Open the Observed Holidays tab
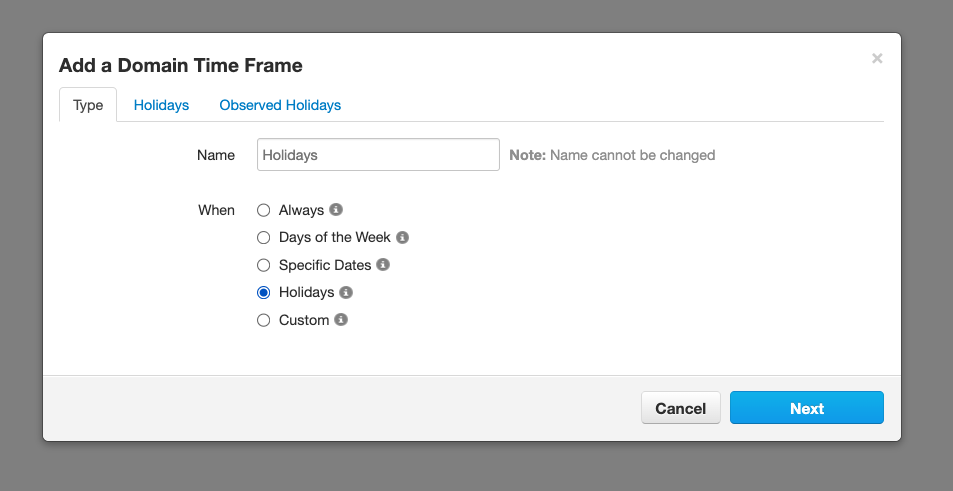This screenshot has width=953, height=491. pos(280,105)
